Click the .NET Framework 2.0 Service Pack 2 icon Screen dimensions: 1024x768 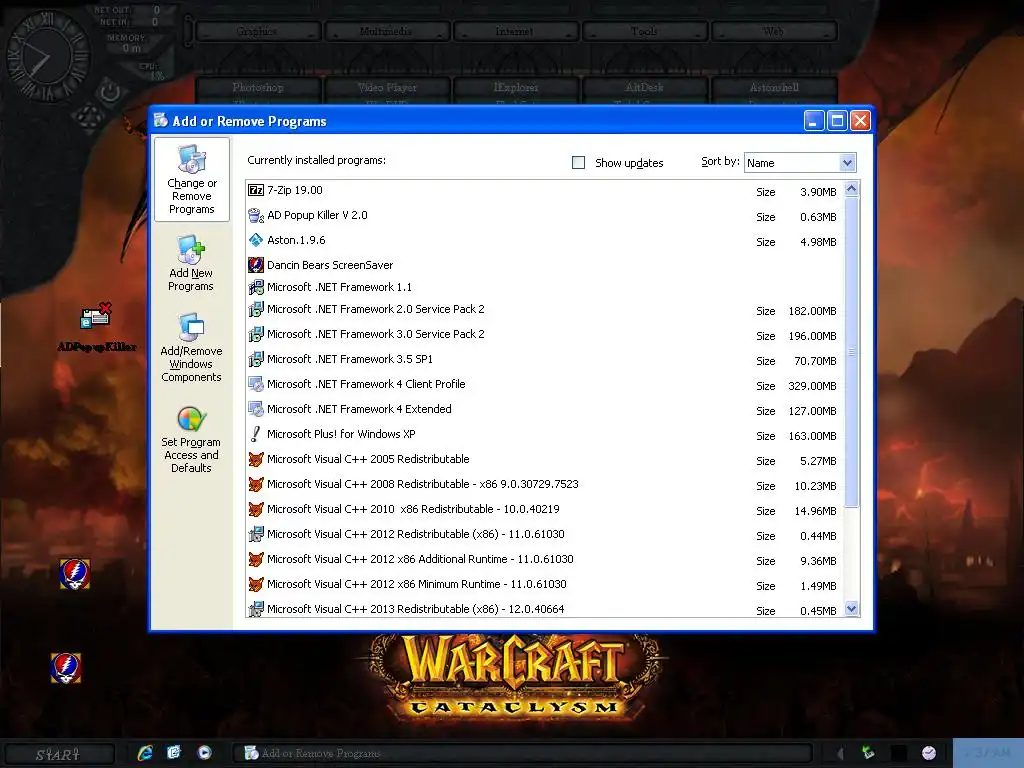(256, 309)
